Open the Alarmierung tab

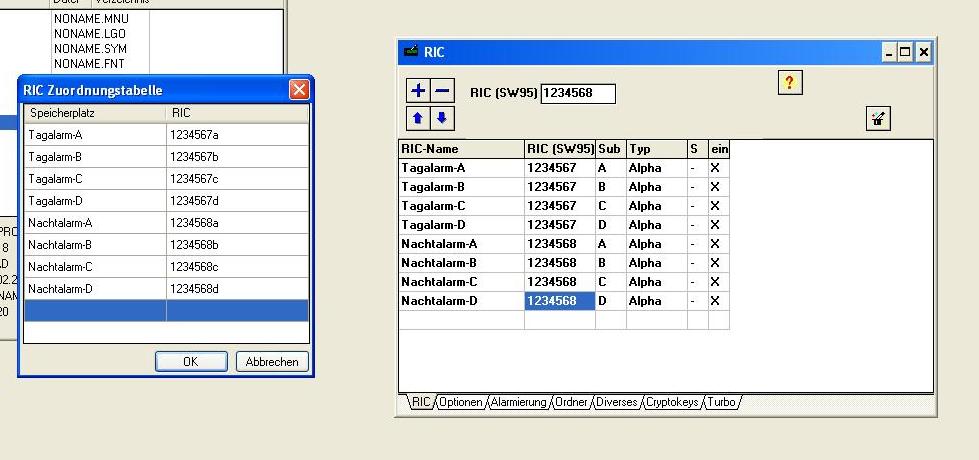click(x=518, y=402)
